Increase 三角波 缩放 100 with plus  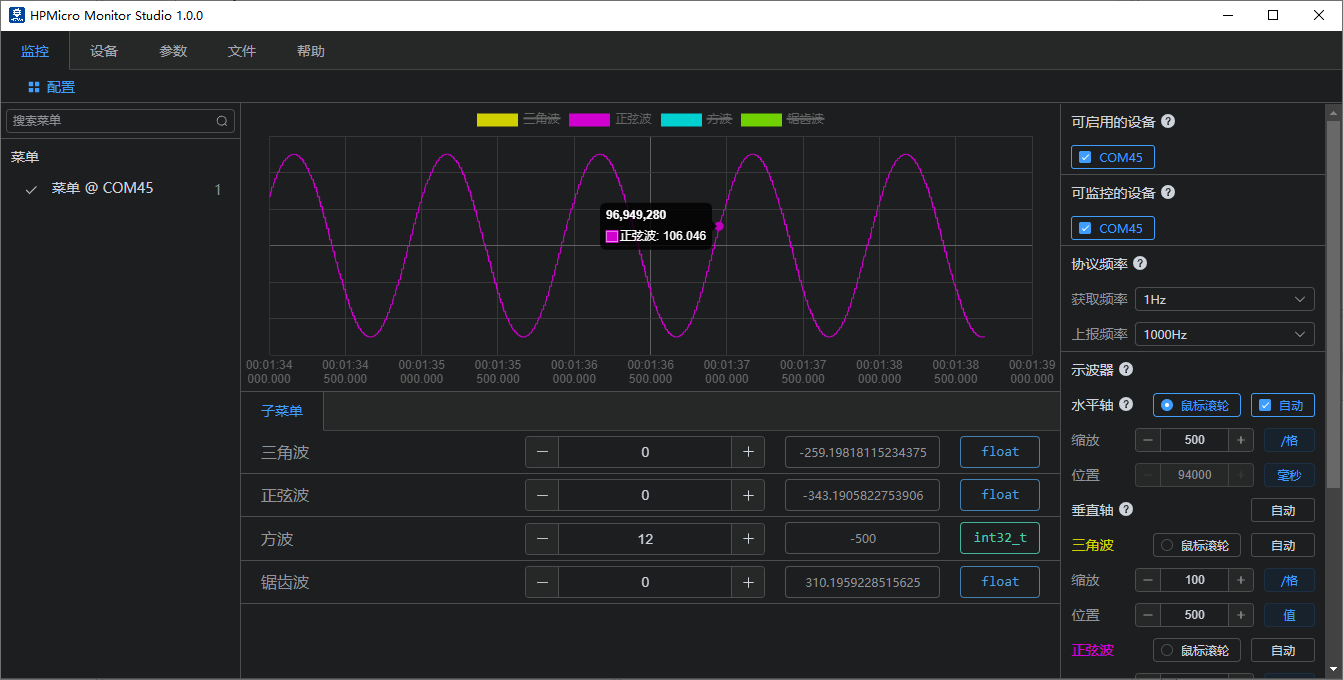pyautogui.click(x=1241, y=580)
